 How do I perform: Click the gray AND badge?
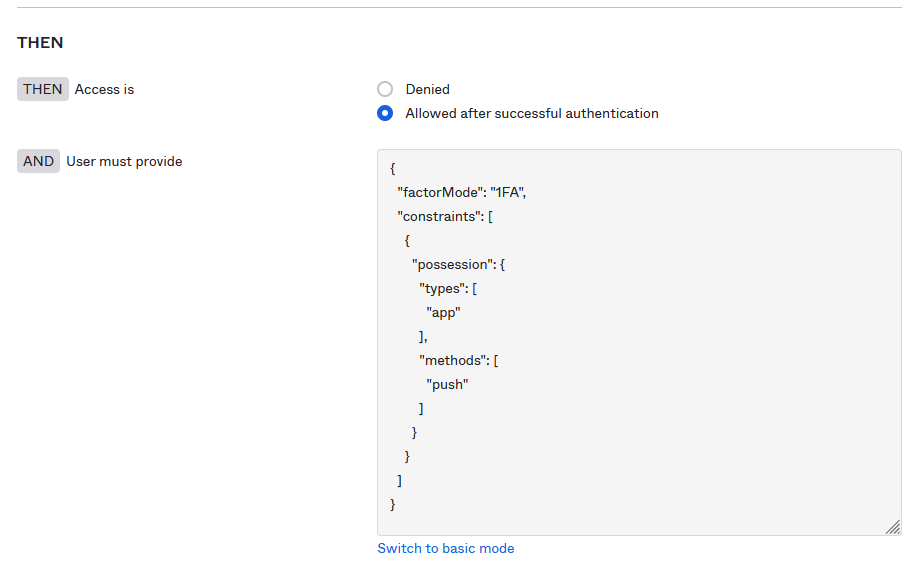pyautogui.click(x=38, y=161)
